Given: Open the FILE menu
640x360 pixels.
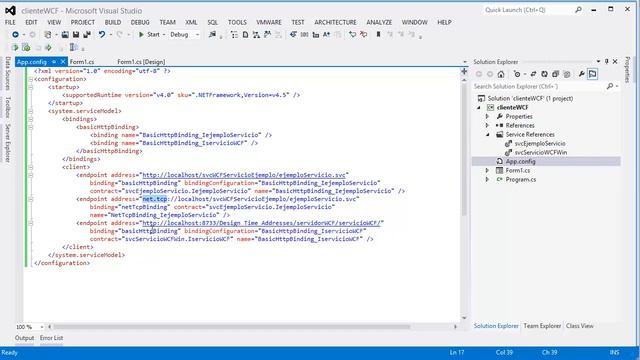Looking at the screenshot, I should coord(10,22).
